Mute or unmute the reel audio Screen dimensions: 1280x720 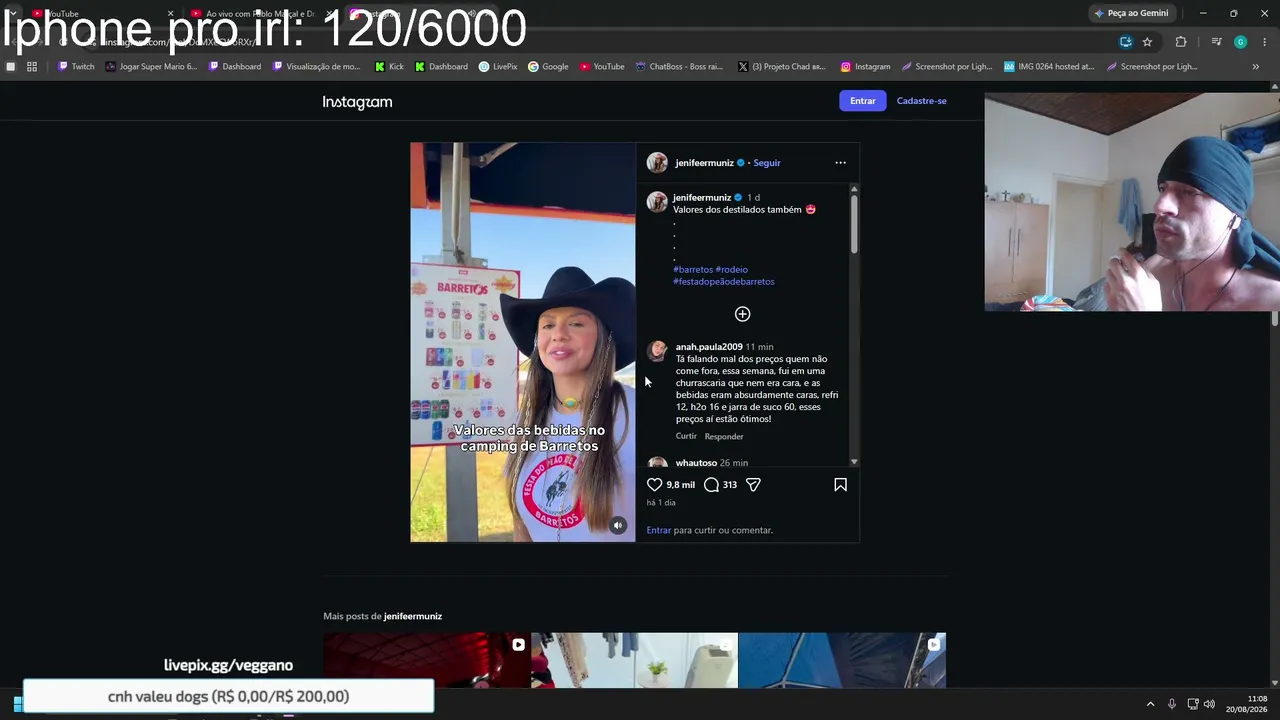click(x=618, y=526)
